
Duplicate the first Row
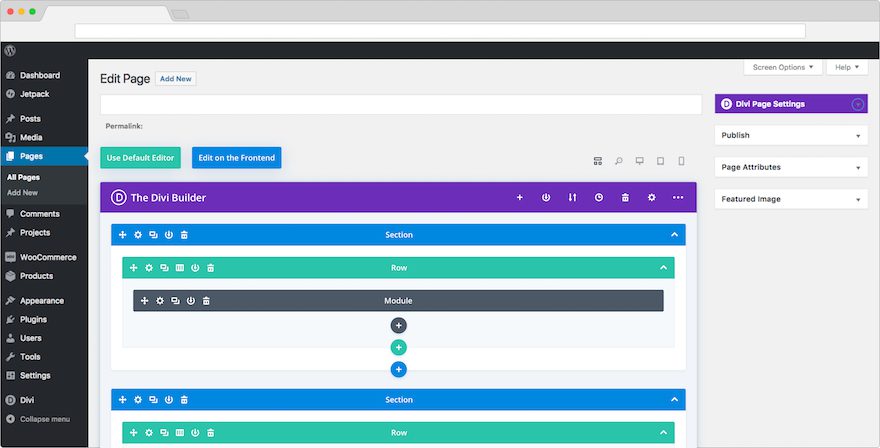pyautogui.click(x=164, y=268)
